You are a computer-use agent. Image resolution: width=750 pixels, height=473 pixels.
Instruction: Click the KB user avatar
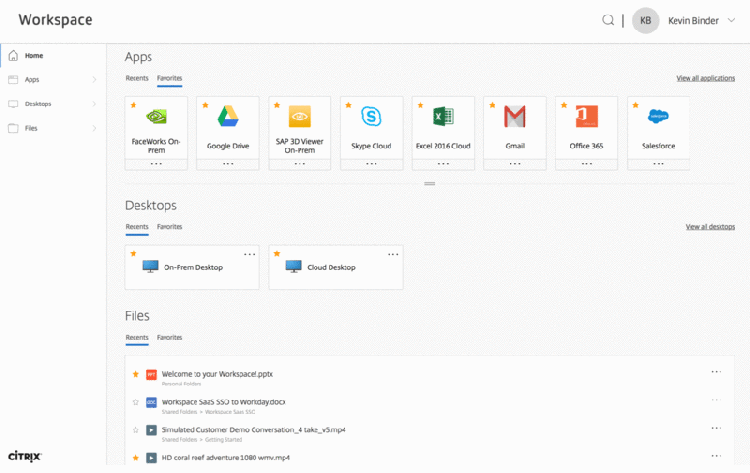tap(645, 21)
